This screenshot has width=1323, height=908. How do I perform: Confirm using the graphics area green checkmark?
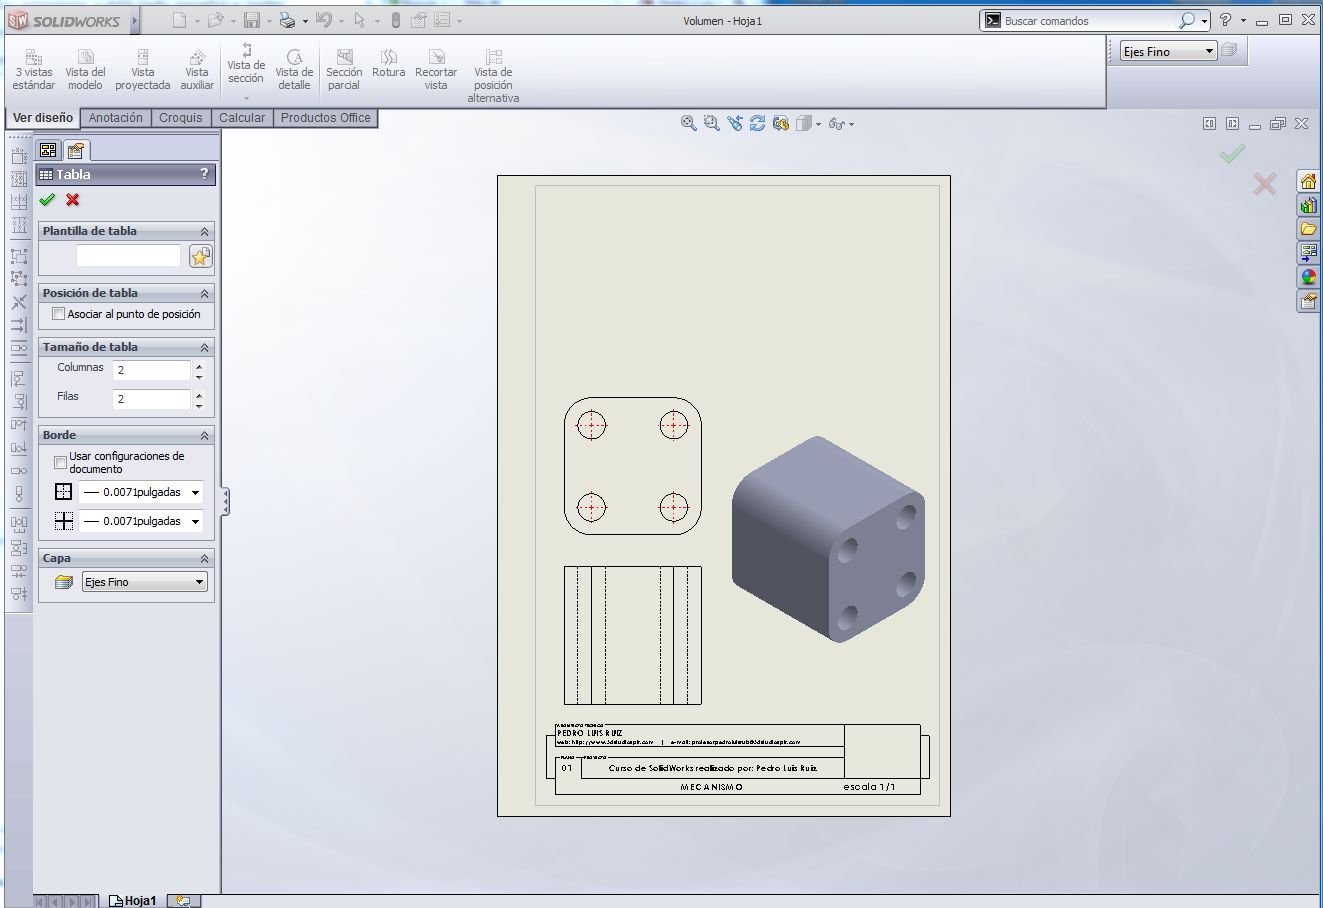point(1232,154)
